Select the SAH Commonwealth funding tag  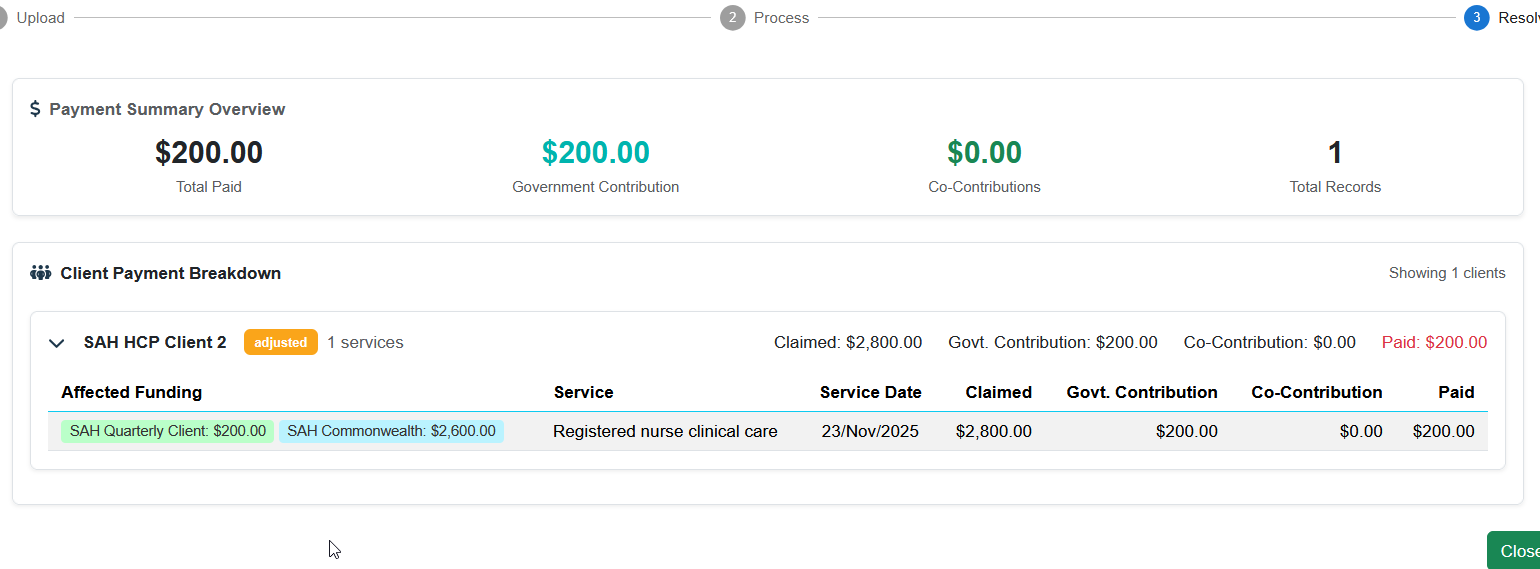tap(391, 431)
